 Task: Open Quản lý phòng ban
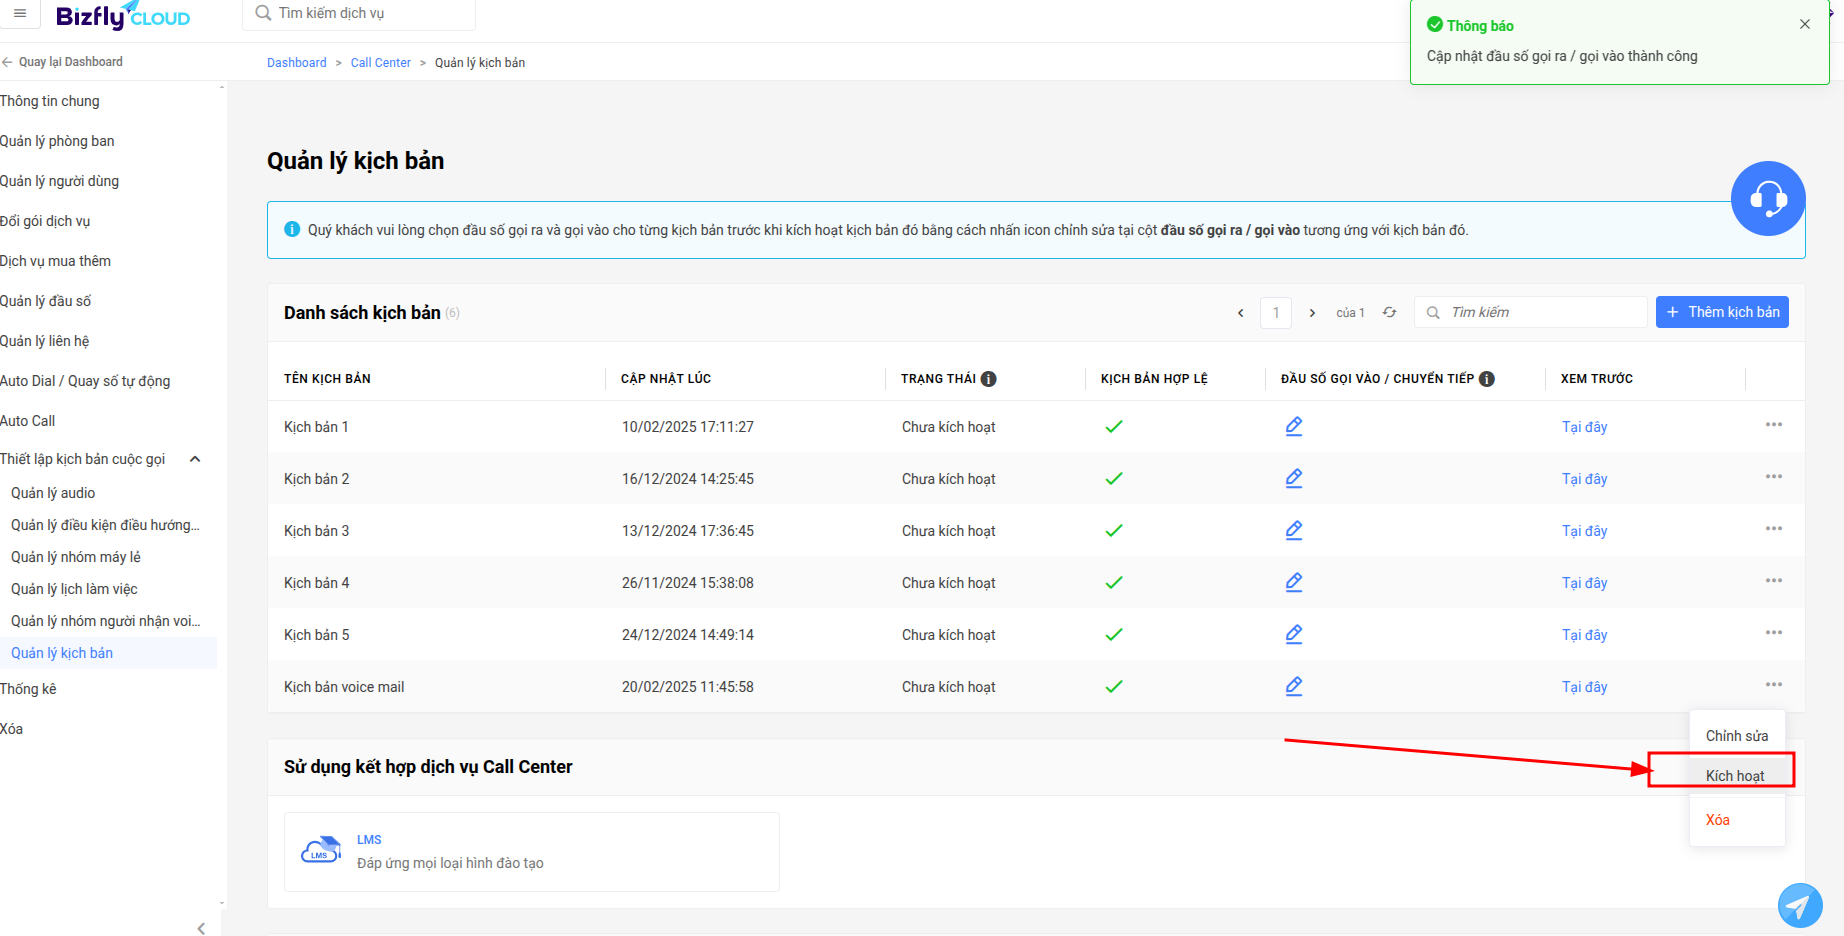tap(57, 141)
